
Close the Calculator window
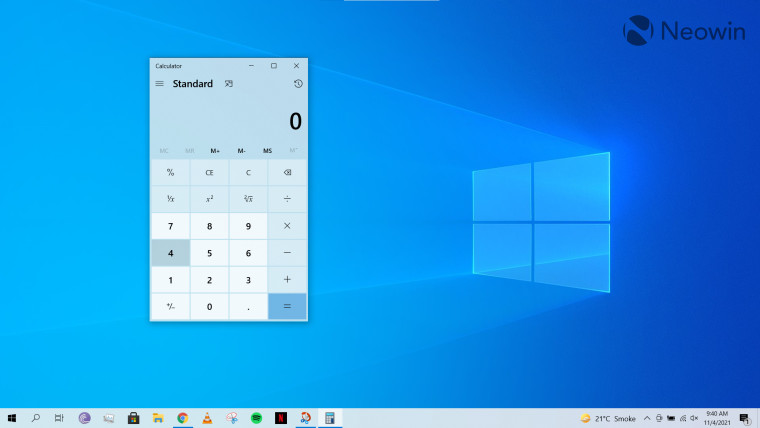pyautogui.click(x=296, y=66)
